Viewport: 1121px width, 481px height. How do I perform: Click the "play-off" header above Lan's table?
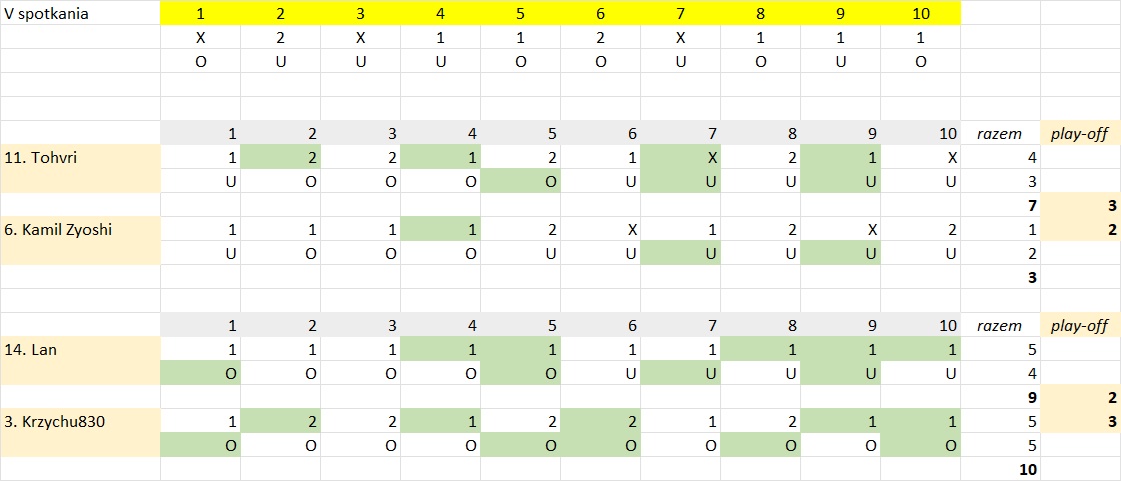tap(1080, 325)
